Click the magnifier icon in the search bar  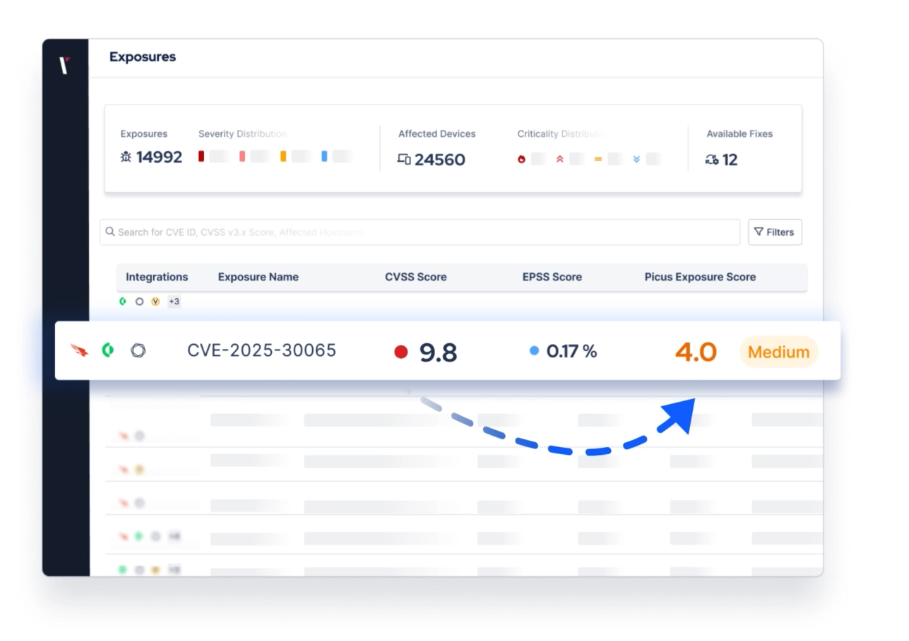click(110, 232)
